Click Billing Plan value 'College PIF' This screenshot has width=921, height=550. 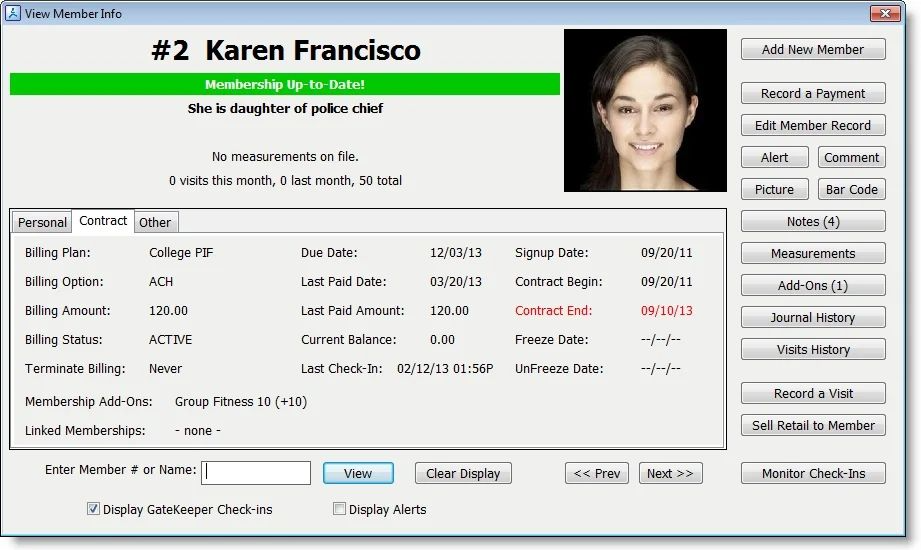click(x=181, y=253)
